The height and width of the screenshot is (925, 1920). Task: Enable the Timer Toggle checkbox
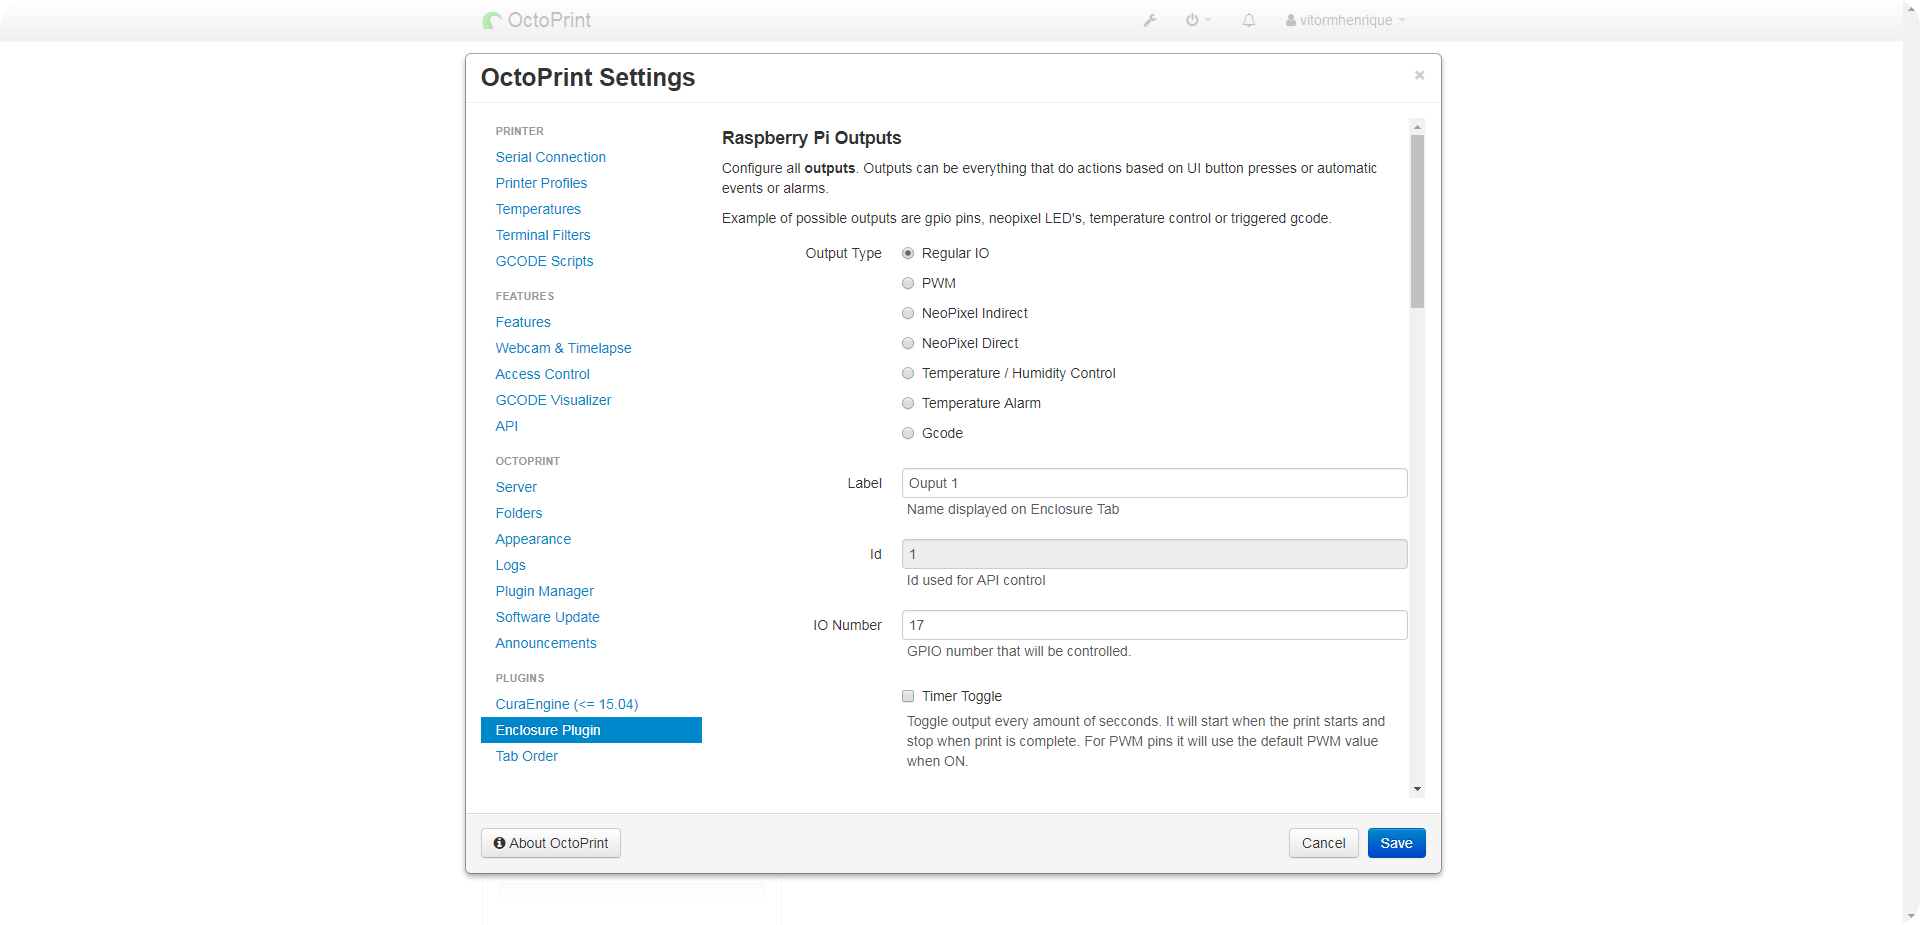(908, 696)
